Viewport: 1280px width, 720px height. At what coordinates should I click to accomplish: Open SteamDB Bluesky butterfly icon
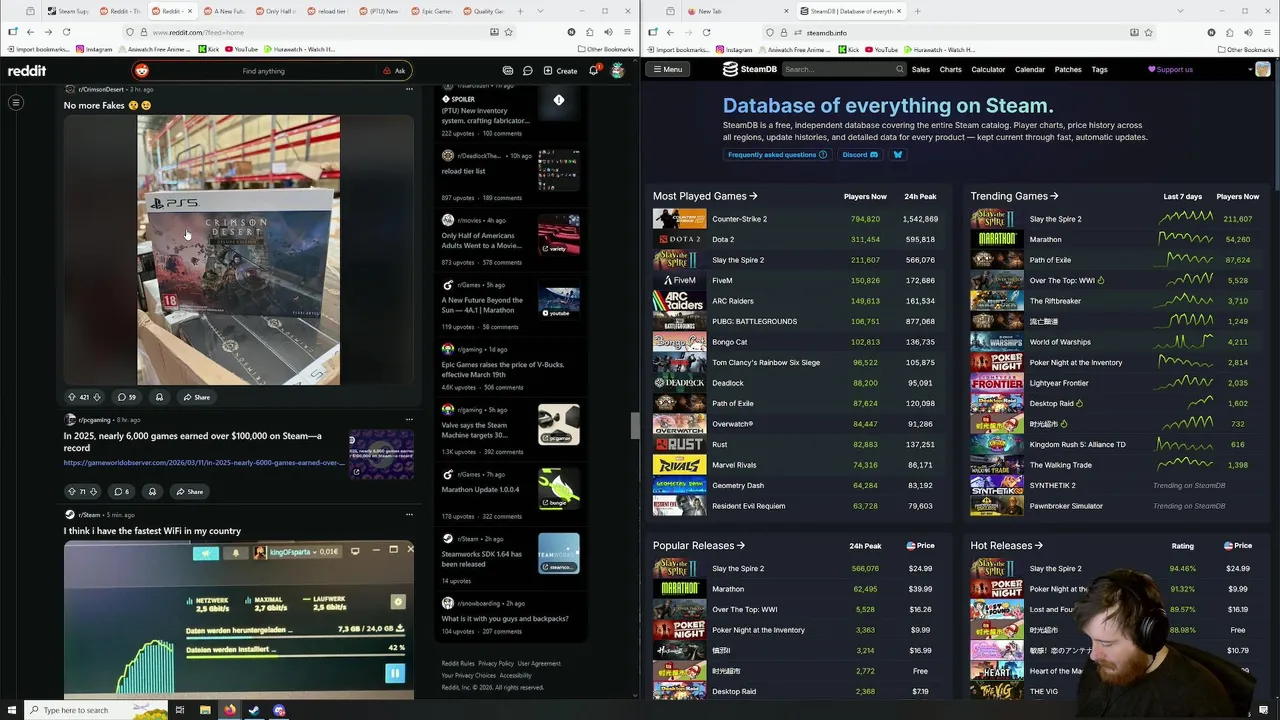point(897,155)
